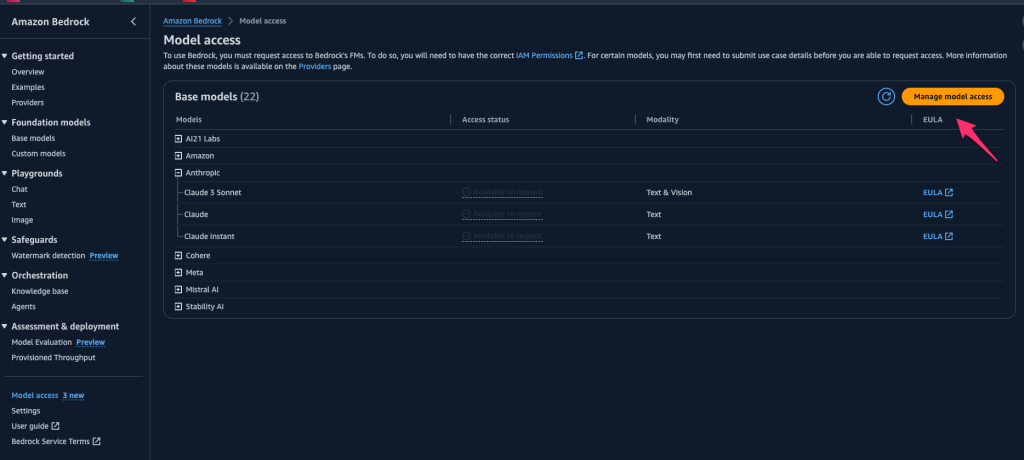The image size is (1024, 460).
Task: Open Custom models in the sidebar
Action: tap(39, 154)
